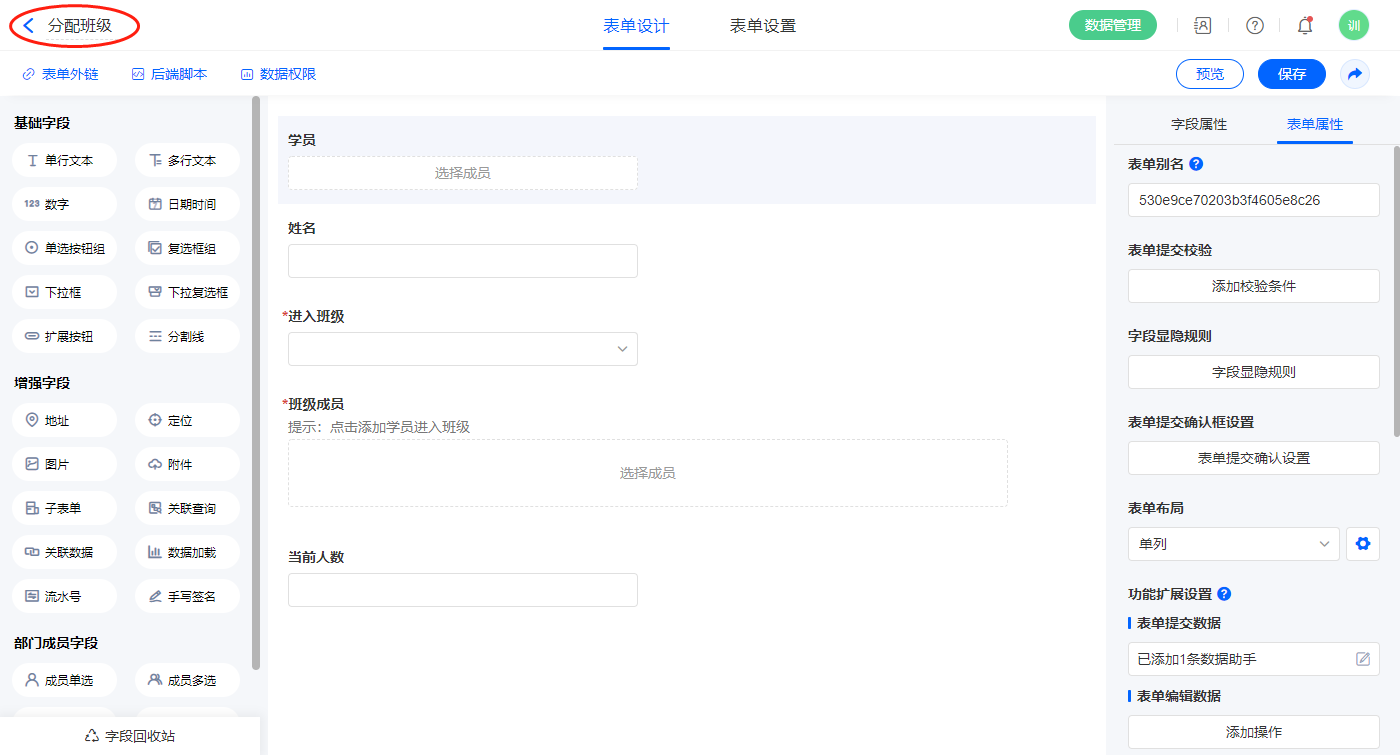Add a 单选按钮组 field
The image size is (1400, 755).
pos(65,248)
